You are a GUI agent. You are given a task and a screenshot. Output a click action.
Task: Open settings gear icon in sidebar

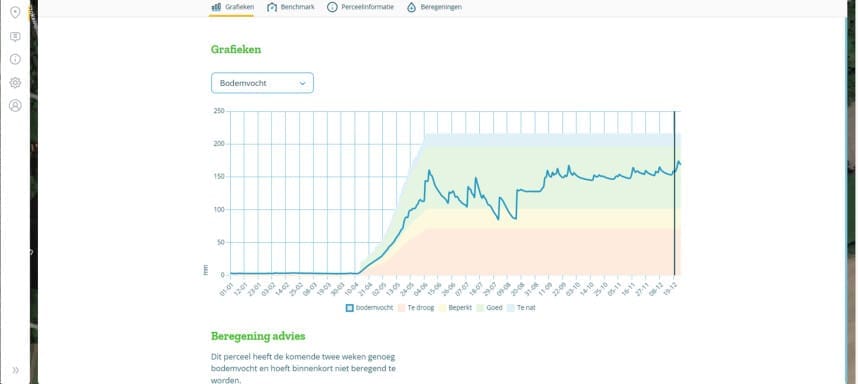[x=15, y=83]
